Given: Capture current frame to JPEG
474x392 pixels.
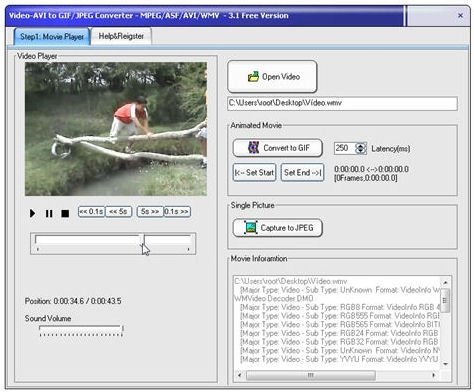Looking at the screenshot, I should (278, 228).
